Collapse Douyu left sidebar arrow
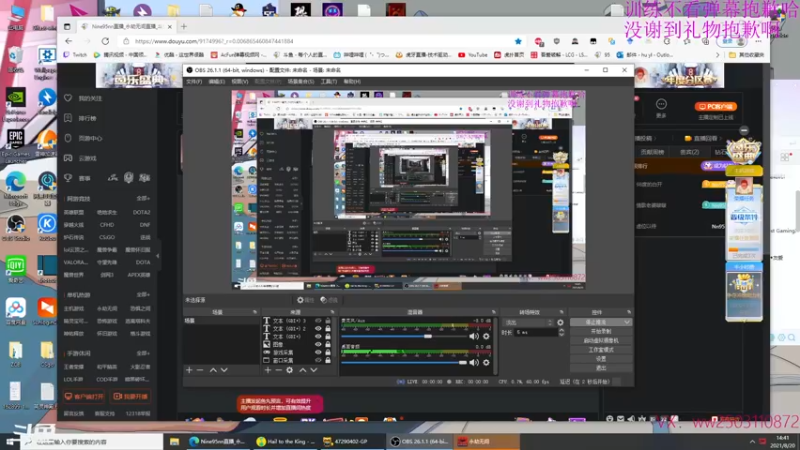Image resolution: width=800 pixels, height=450 pixels. pos(157,256)
